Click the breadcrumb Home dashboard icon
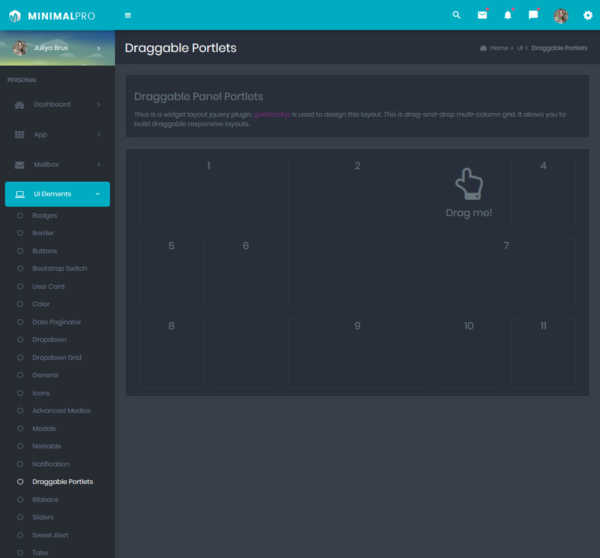The height and width of the screenshot is (558, 600). [483, 48]
